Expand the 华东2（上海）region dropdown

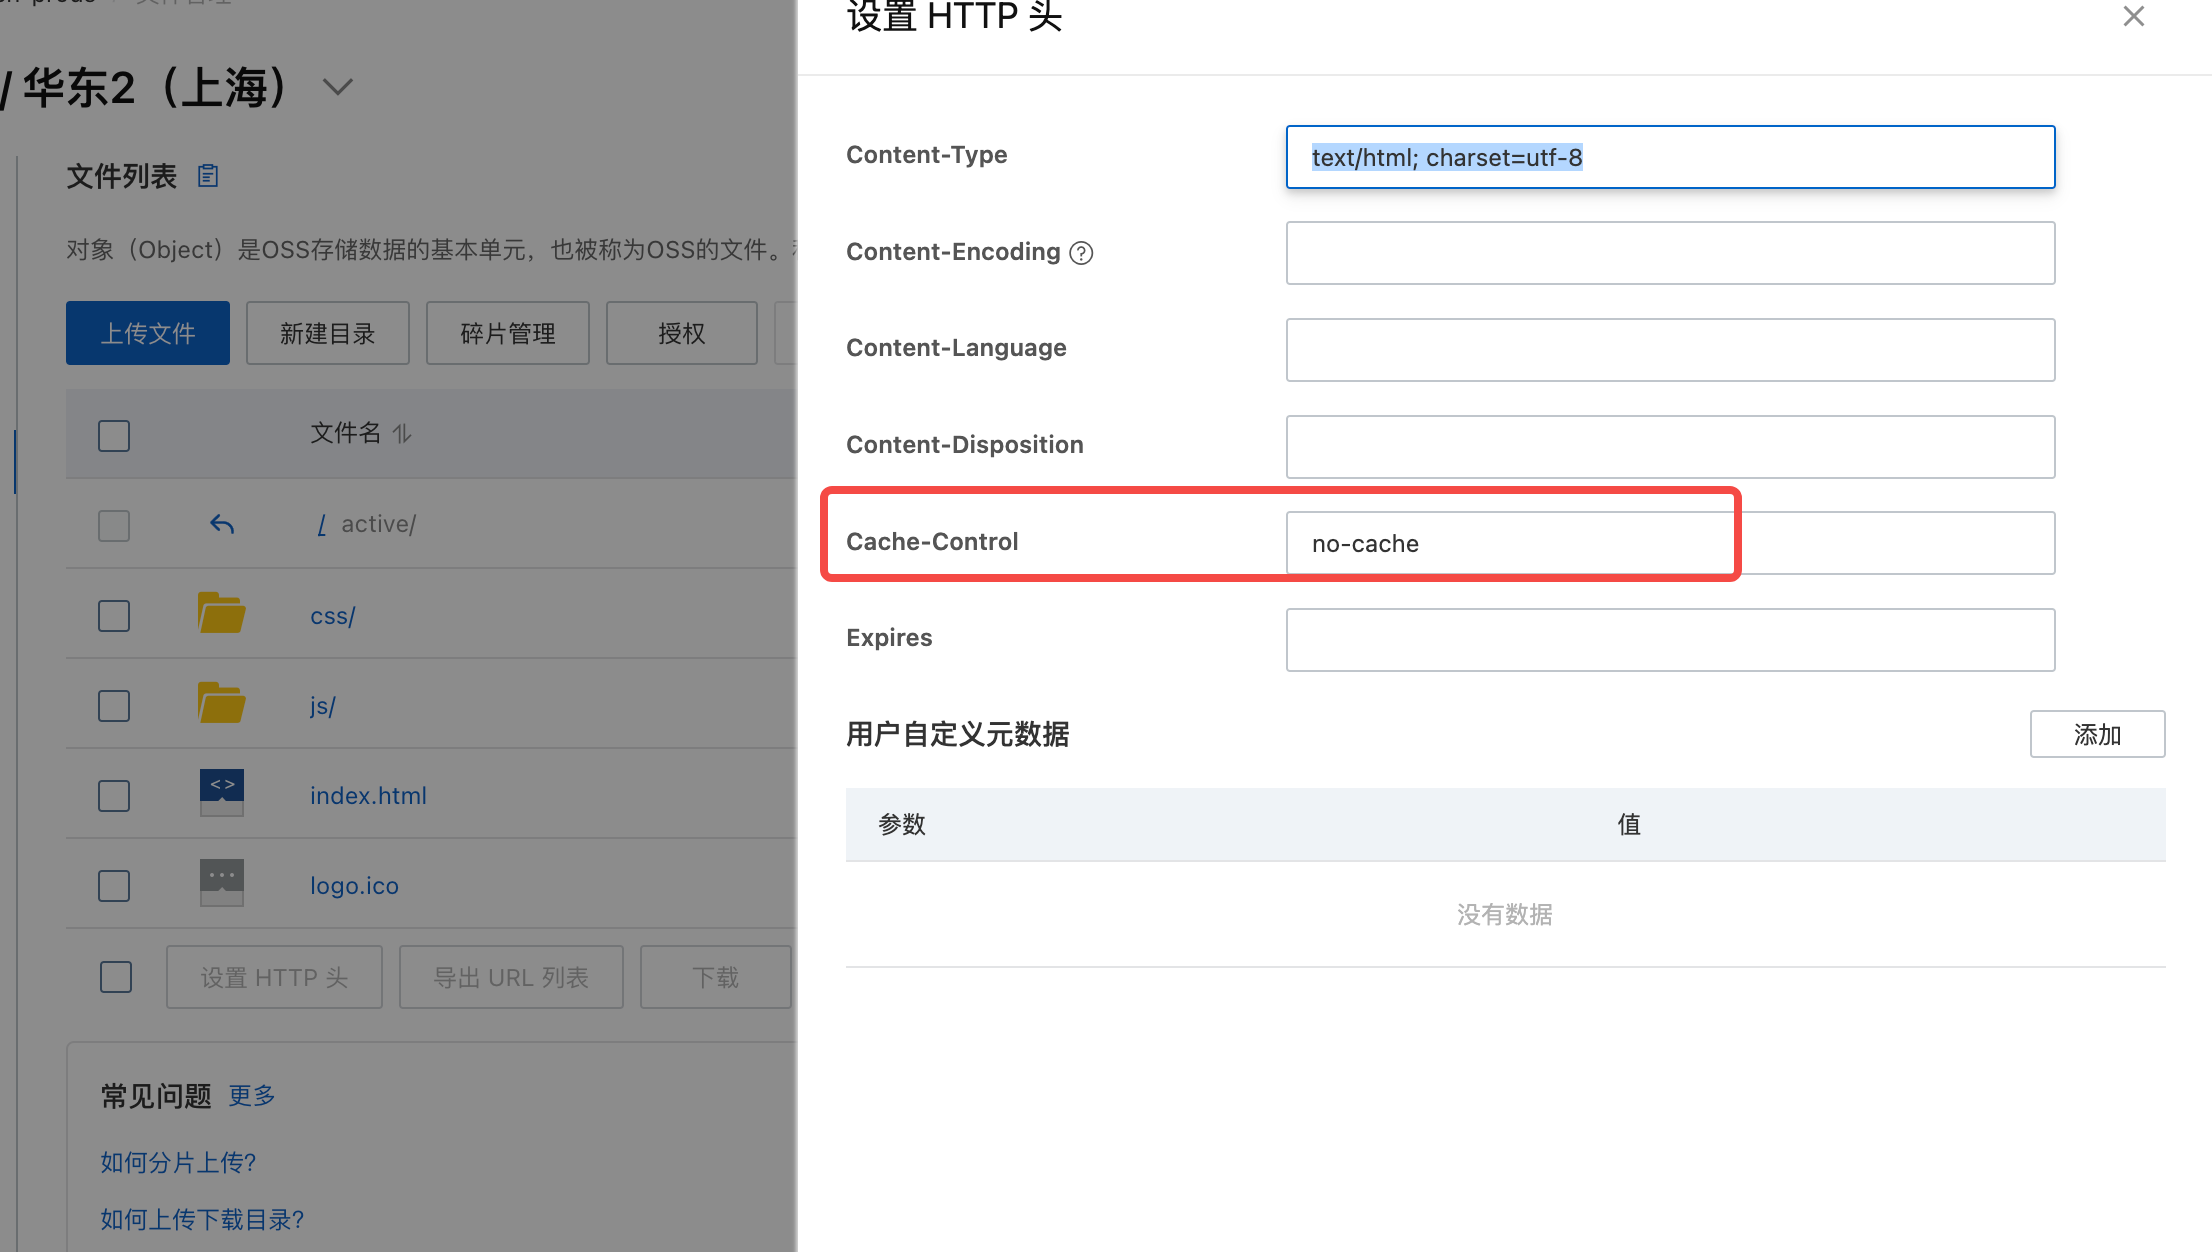338,87
